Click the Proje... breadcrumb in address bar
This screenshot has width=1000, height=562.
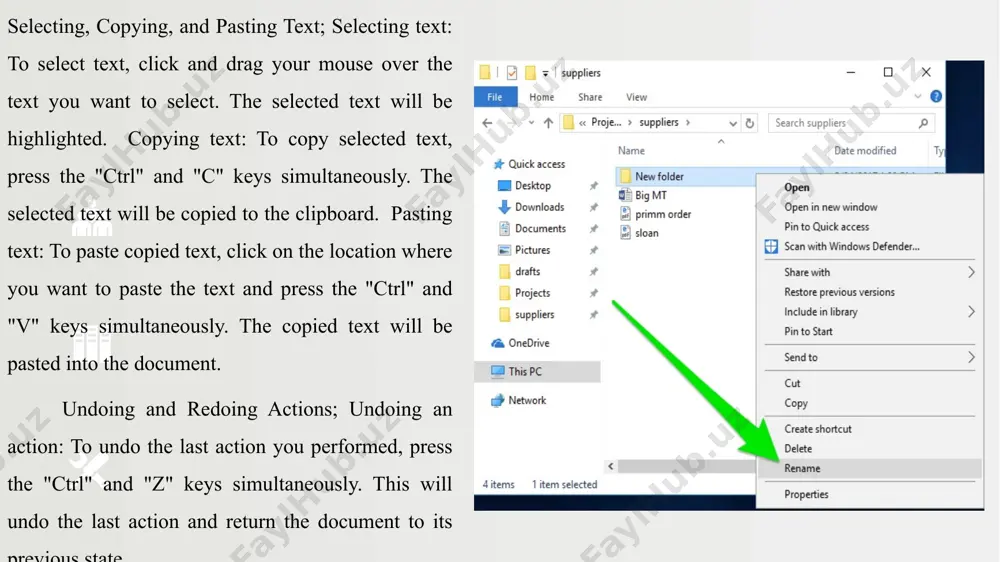pos(606,122)
